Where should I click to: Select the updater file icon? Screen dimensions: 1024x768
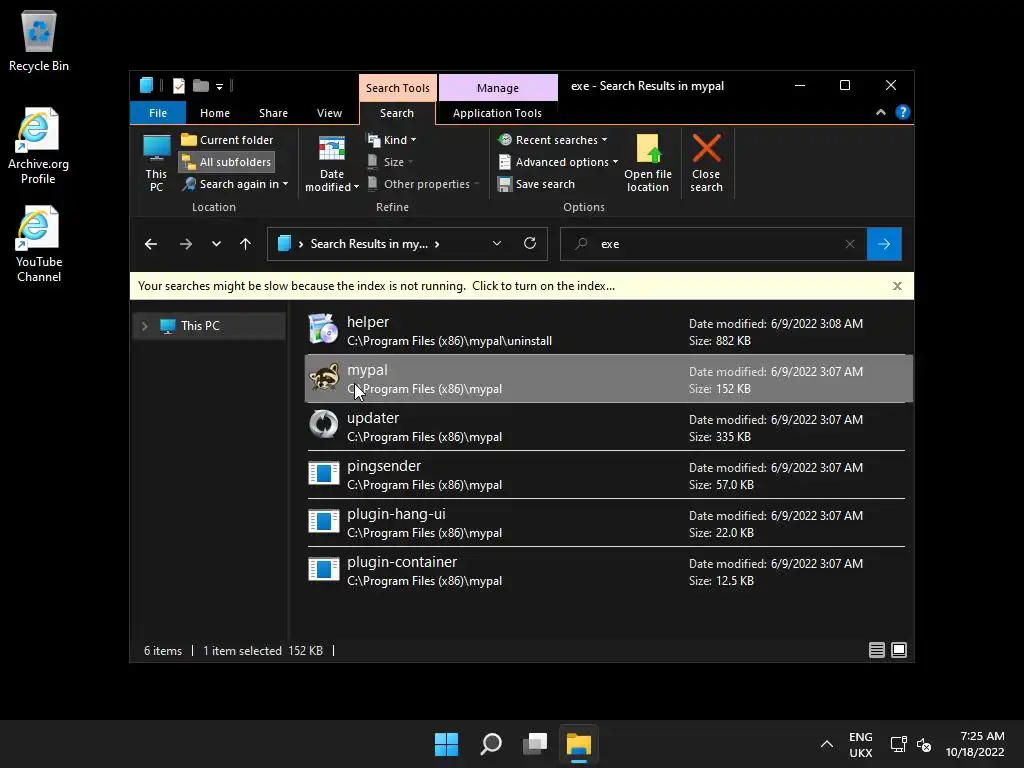coord(323,424)
